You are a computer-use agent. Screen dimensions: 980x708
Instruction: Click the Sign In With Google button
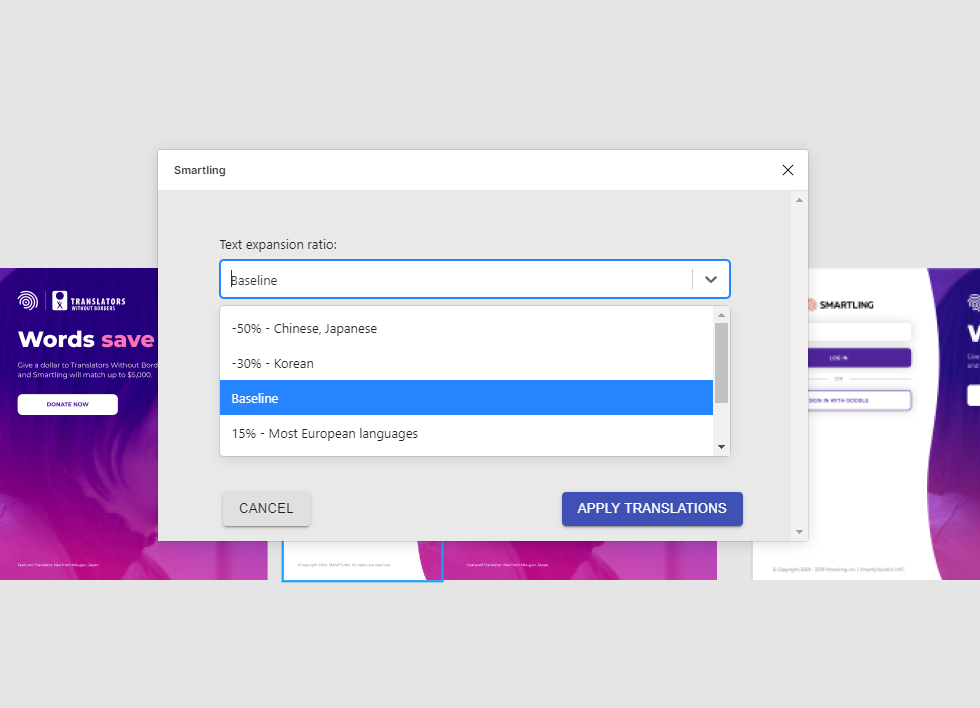[860, 400]
